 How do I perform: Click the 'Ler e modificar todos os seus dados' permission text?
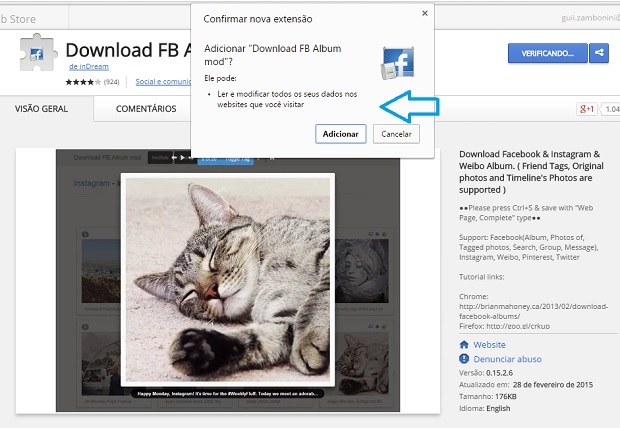(287, 99)
